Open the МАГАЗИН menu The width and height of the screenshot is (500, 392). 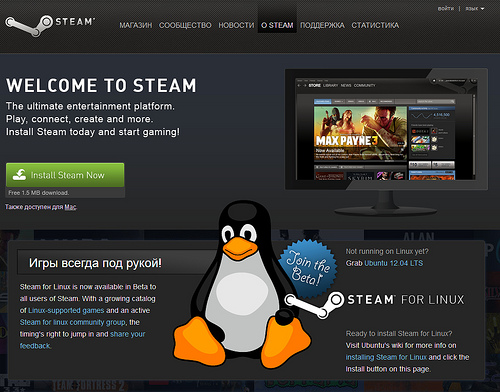(x=136, y=25)
